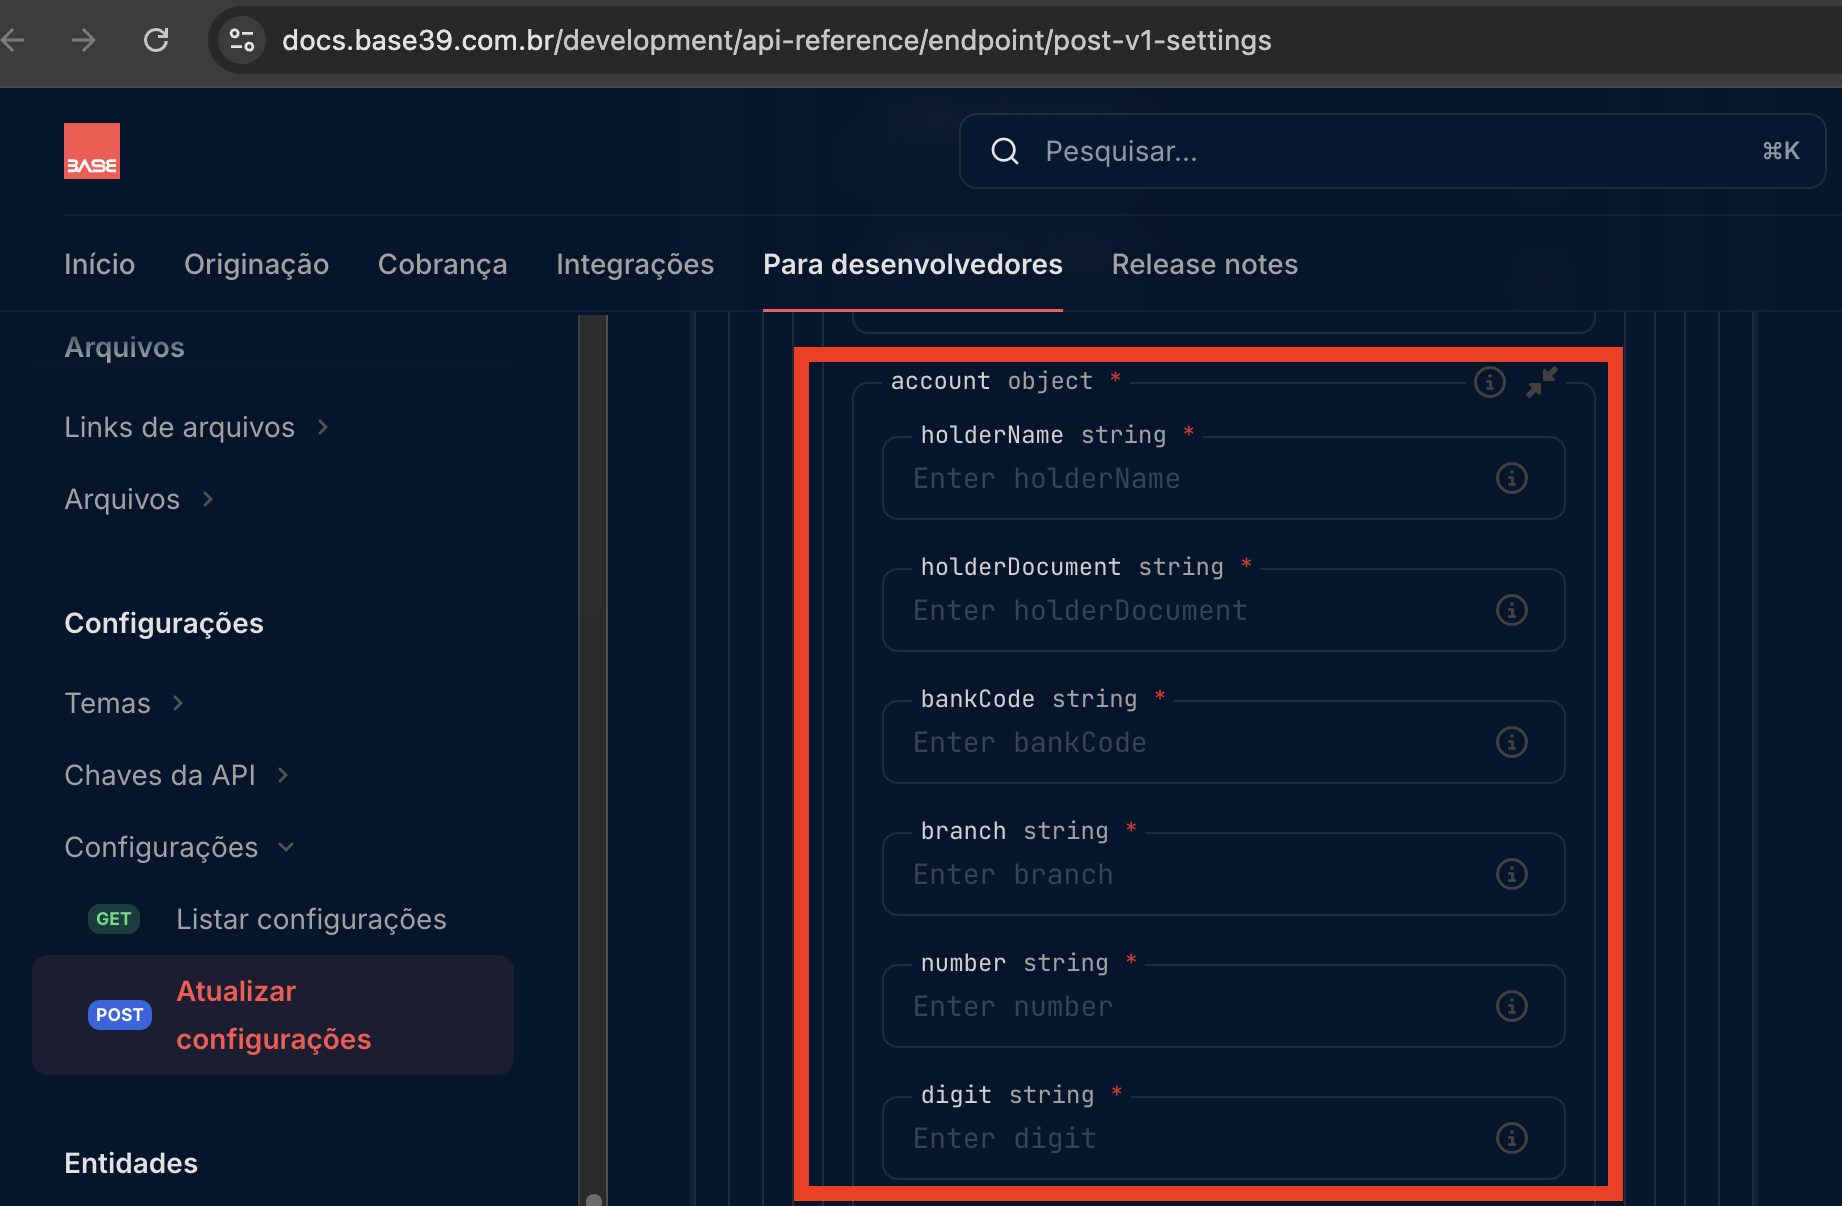Click the account object info icon
The height and width of the screenshot is (1206, 1842).
point(1489,382)
